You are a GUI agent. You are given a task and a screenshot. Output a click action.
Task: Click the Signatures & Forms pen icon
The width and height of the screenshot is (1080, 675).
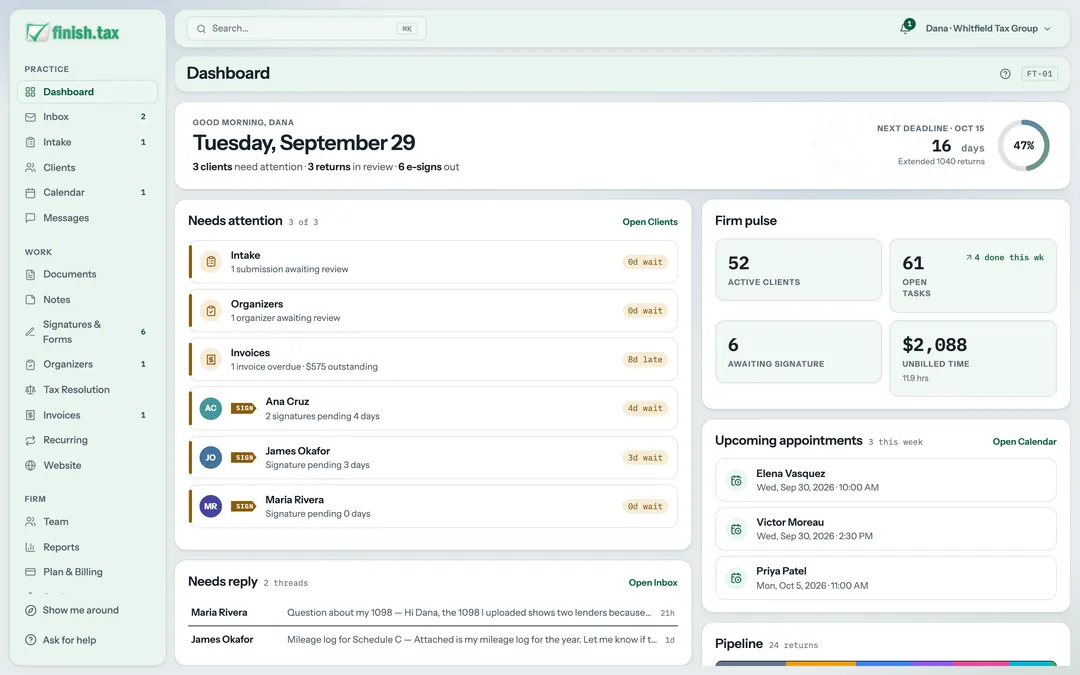click(30, 331)
